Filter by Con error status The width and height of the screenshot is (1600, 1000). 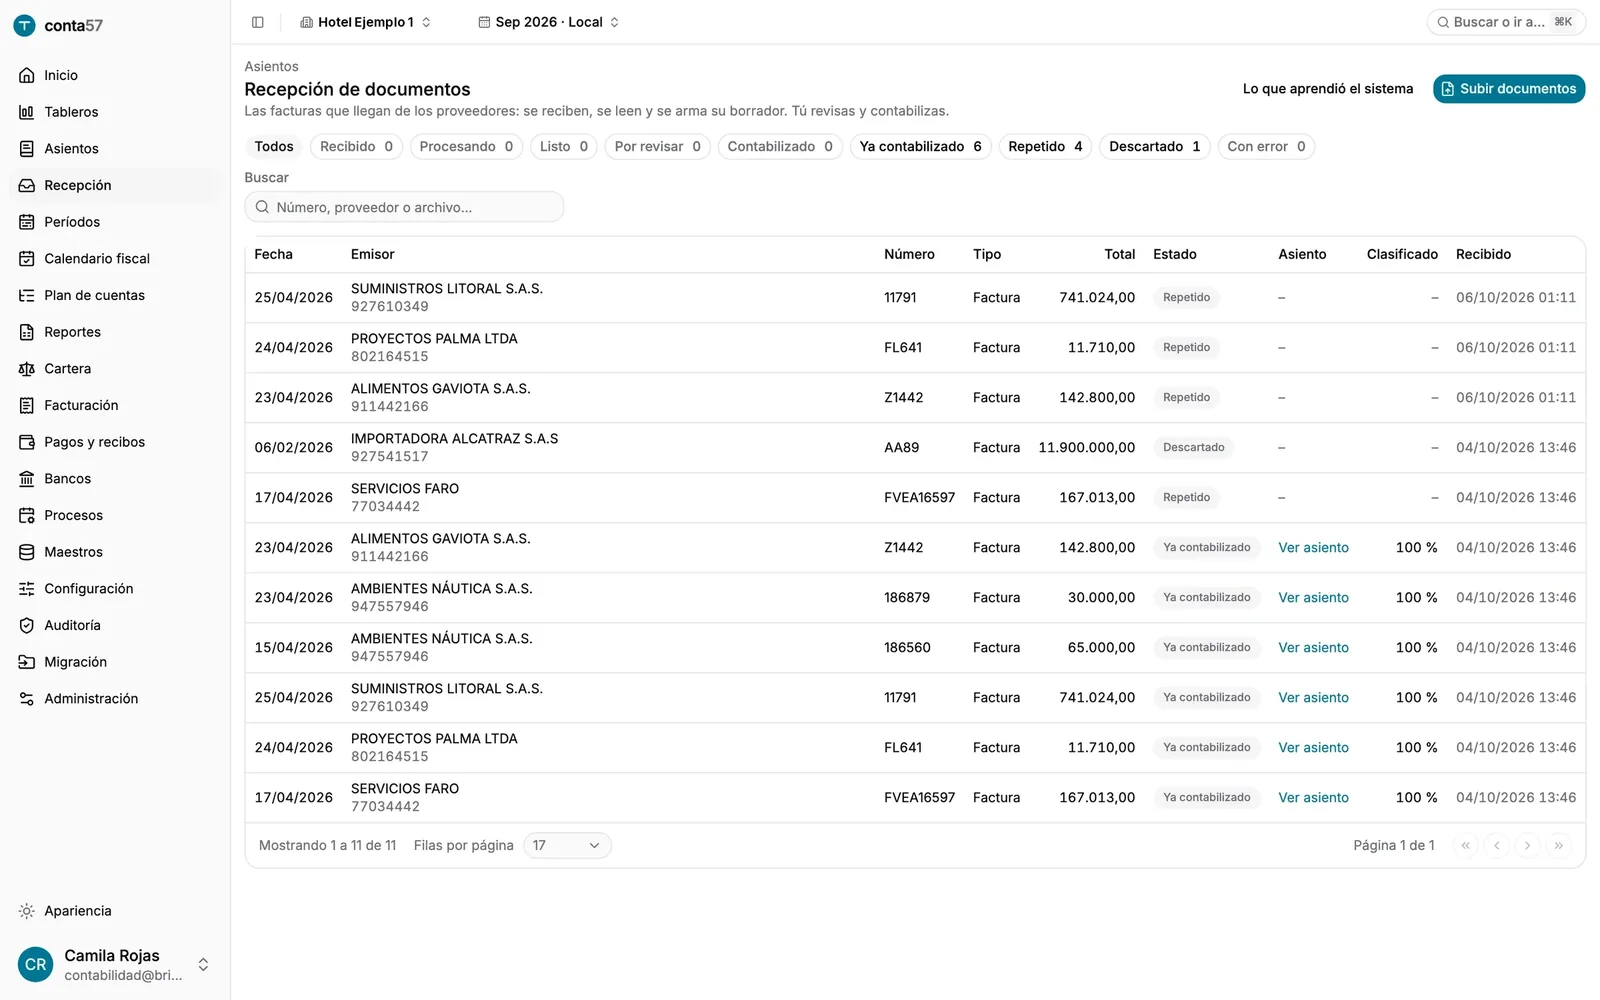pyautogui.click(x=1266, y=147)
